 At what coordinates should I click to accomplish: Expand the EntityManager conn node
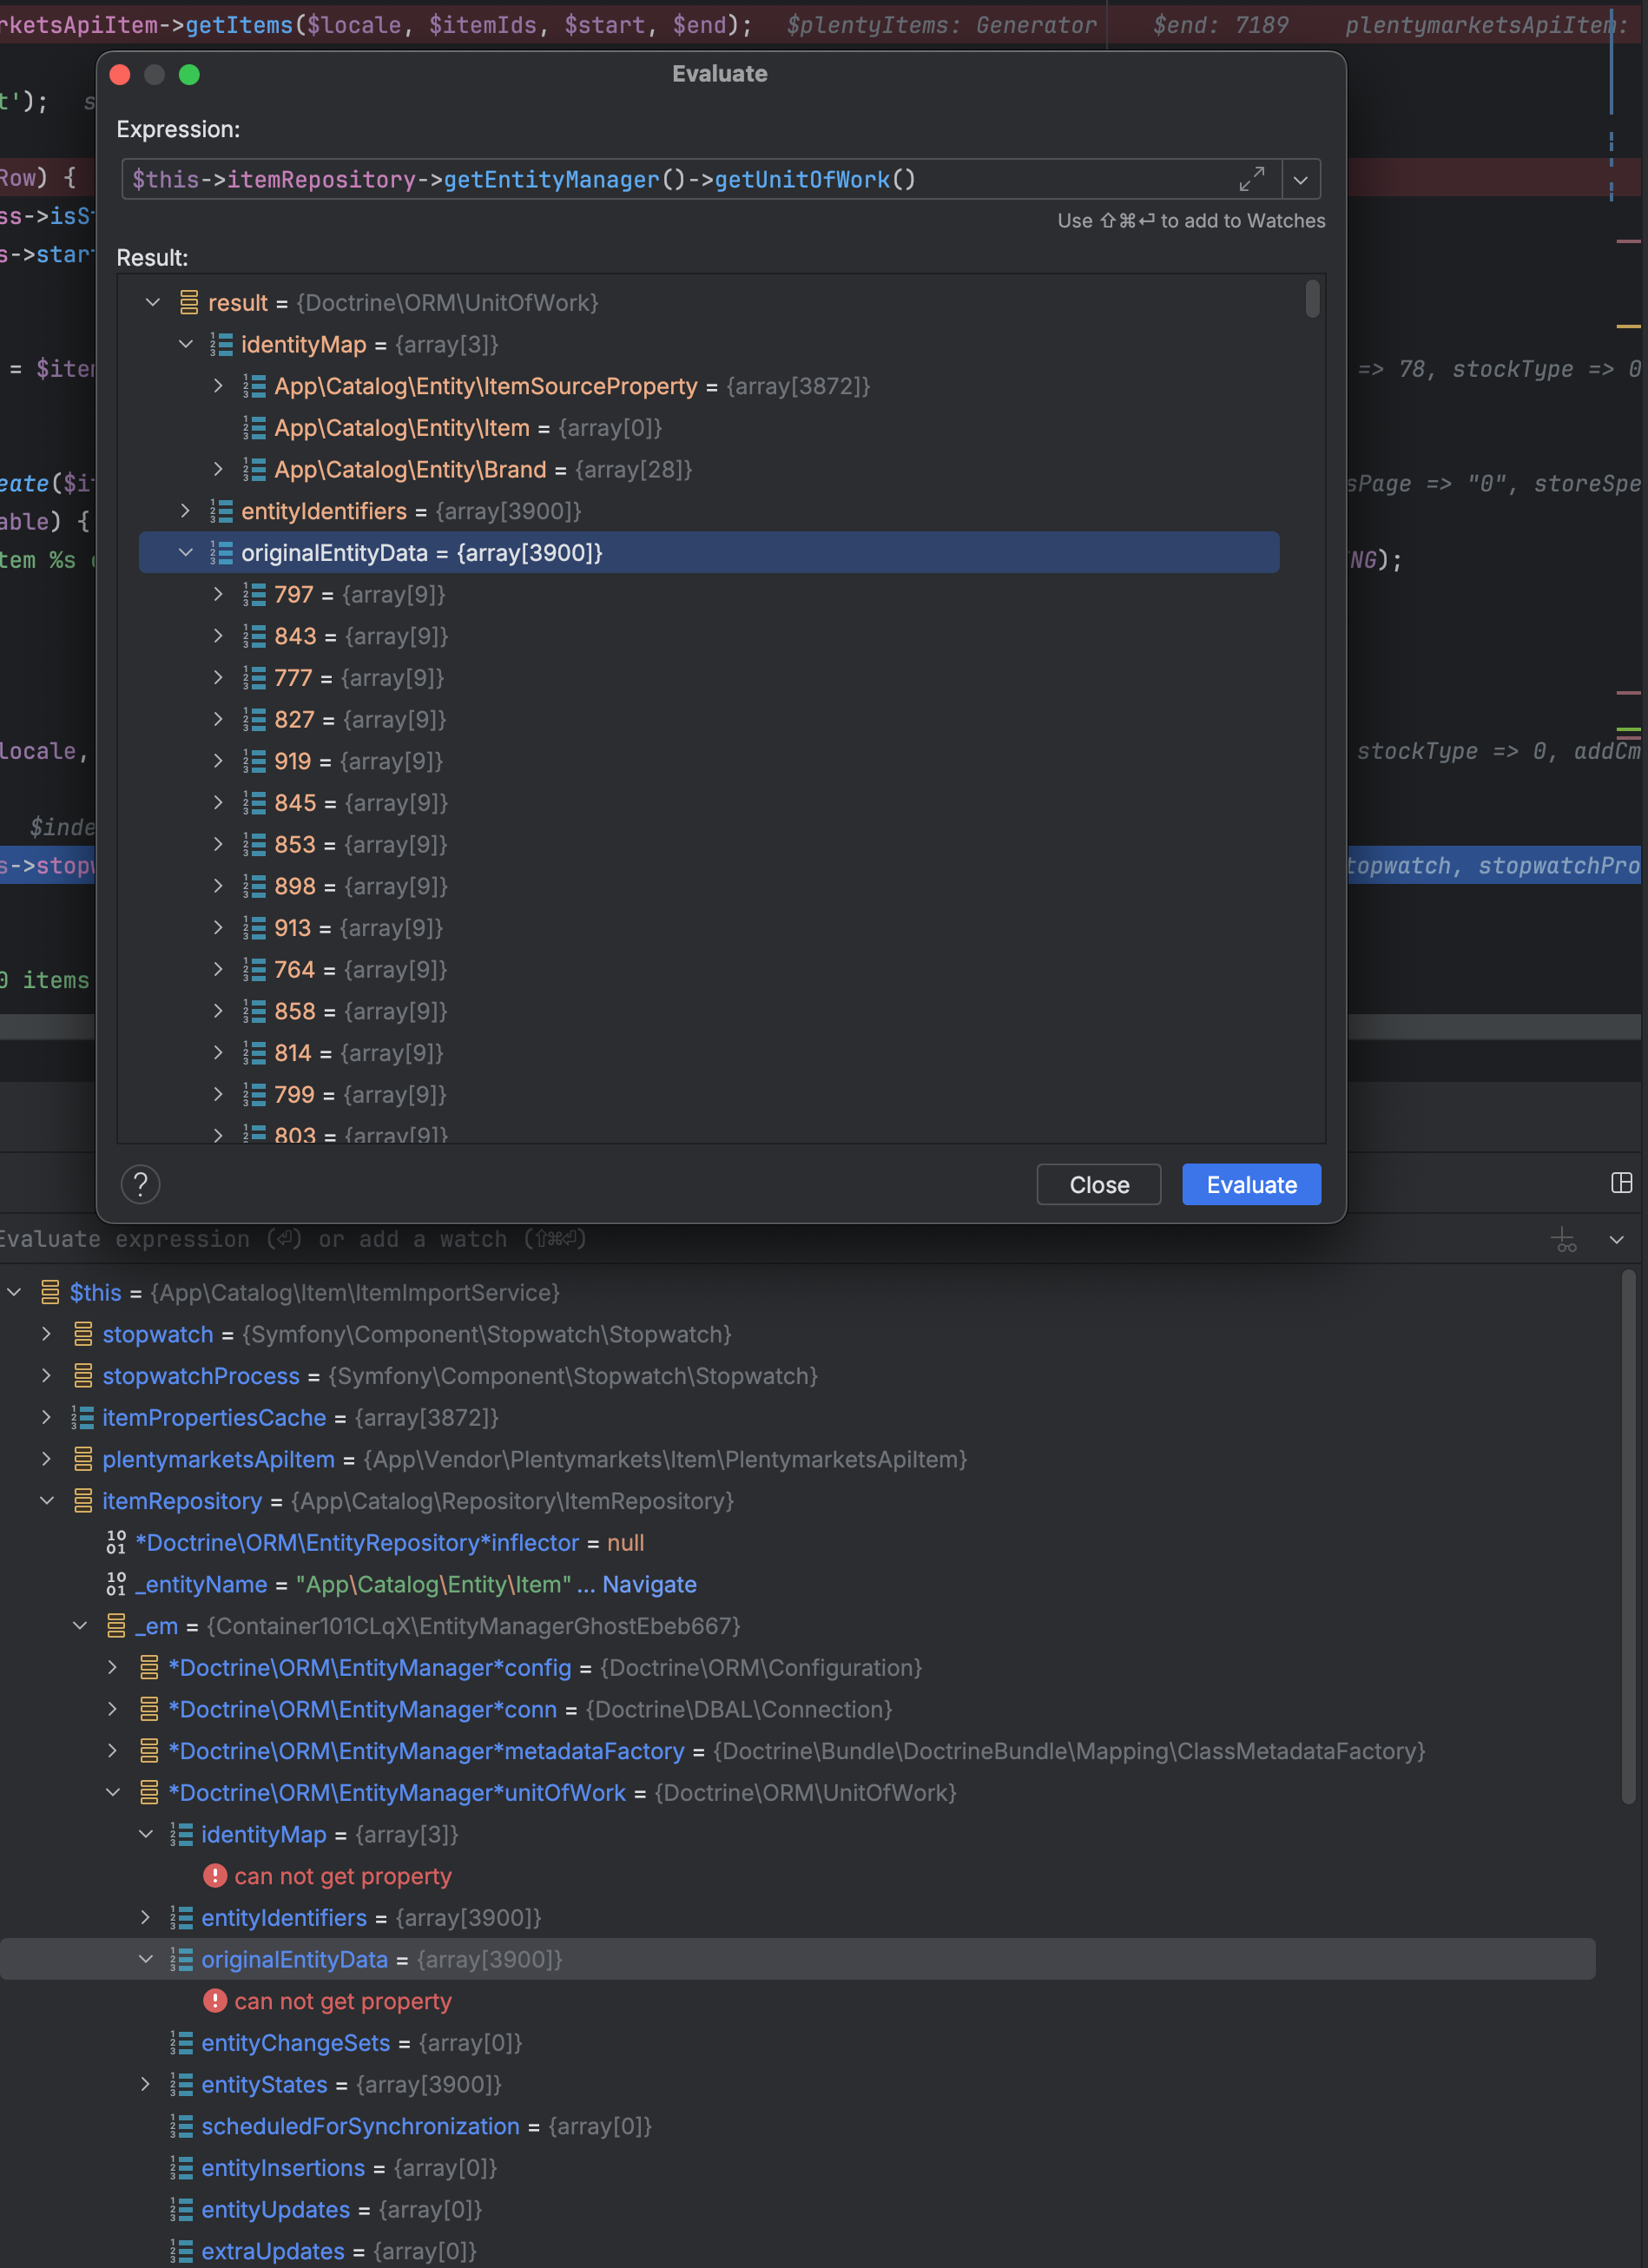coord(113,1709)
